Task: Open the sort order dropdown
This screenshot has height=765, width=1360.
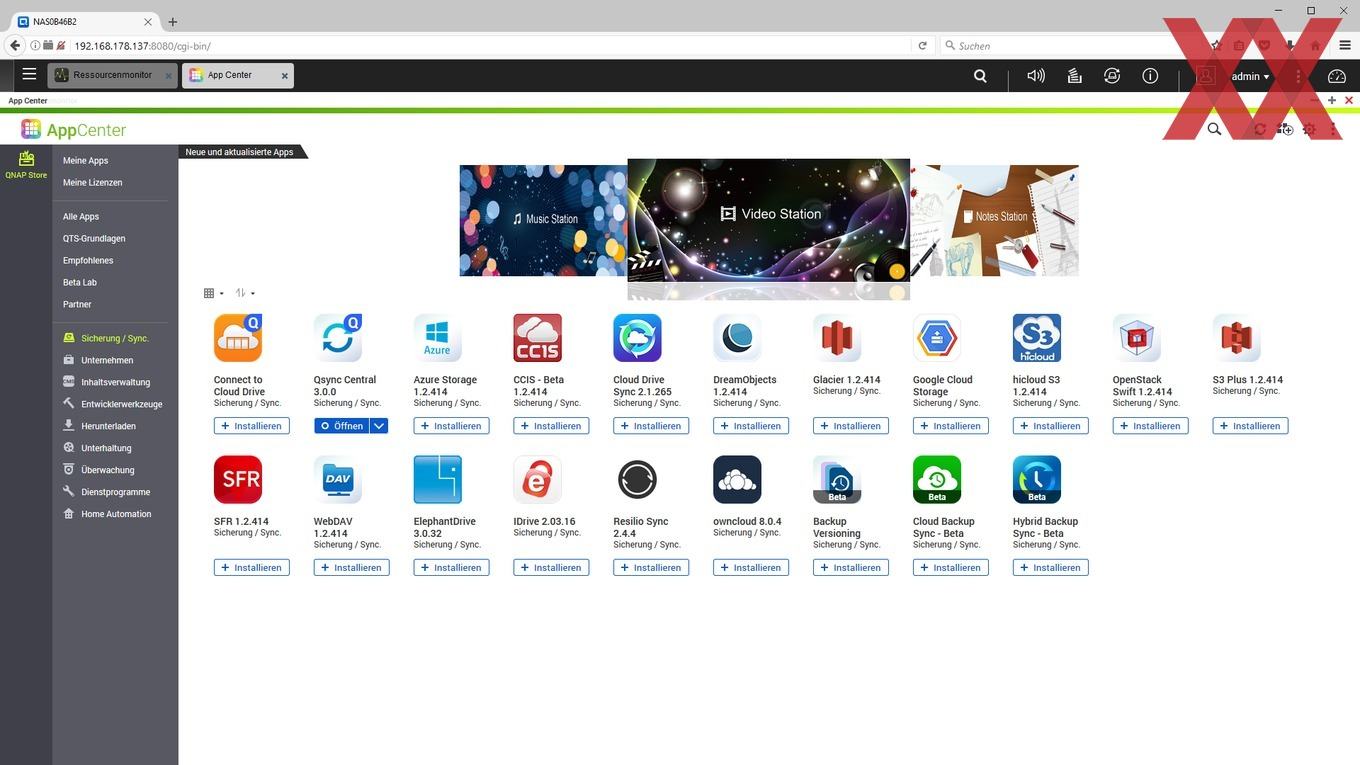Action: [245, 293]
